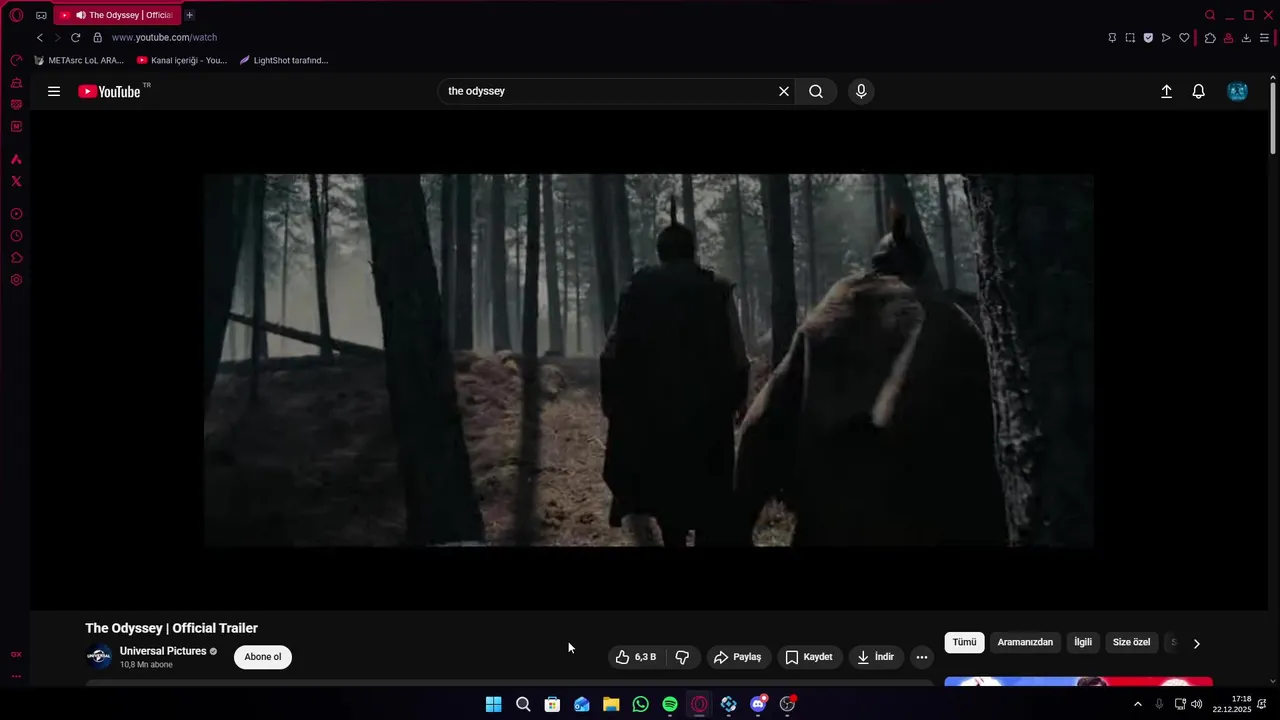Open Spotify from the taskbar
The width and height of the screenshot is (1280, 720).
(670, 704)
